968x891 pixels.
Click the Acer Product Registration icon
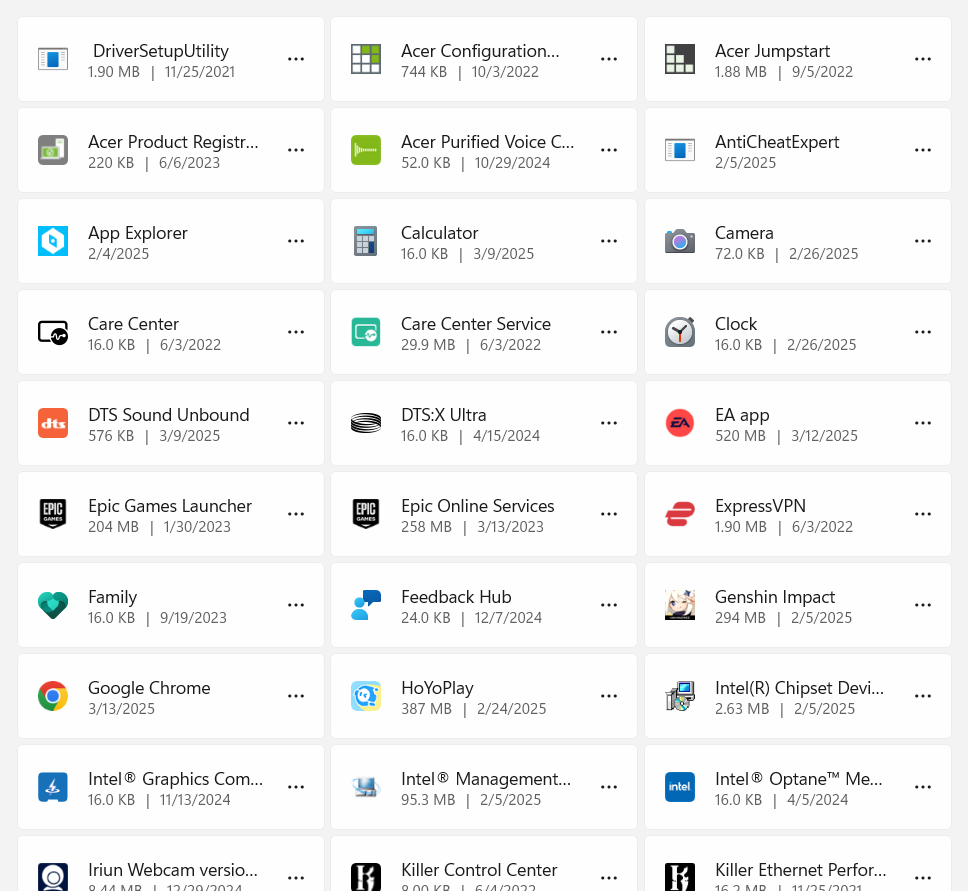tap(53, 150)
